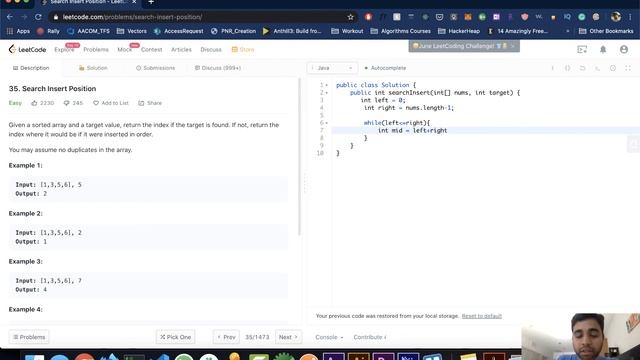Open the 245 comments icon
The width and height of the screenshot is (640, 360).
[x=67, y=103]
